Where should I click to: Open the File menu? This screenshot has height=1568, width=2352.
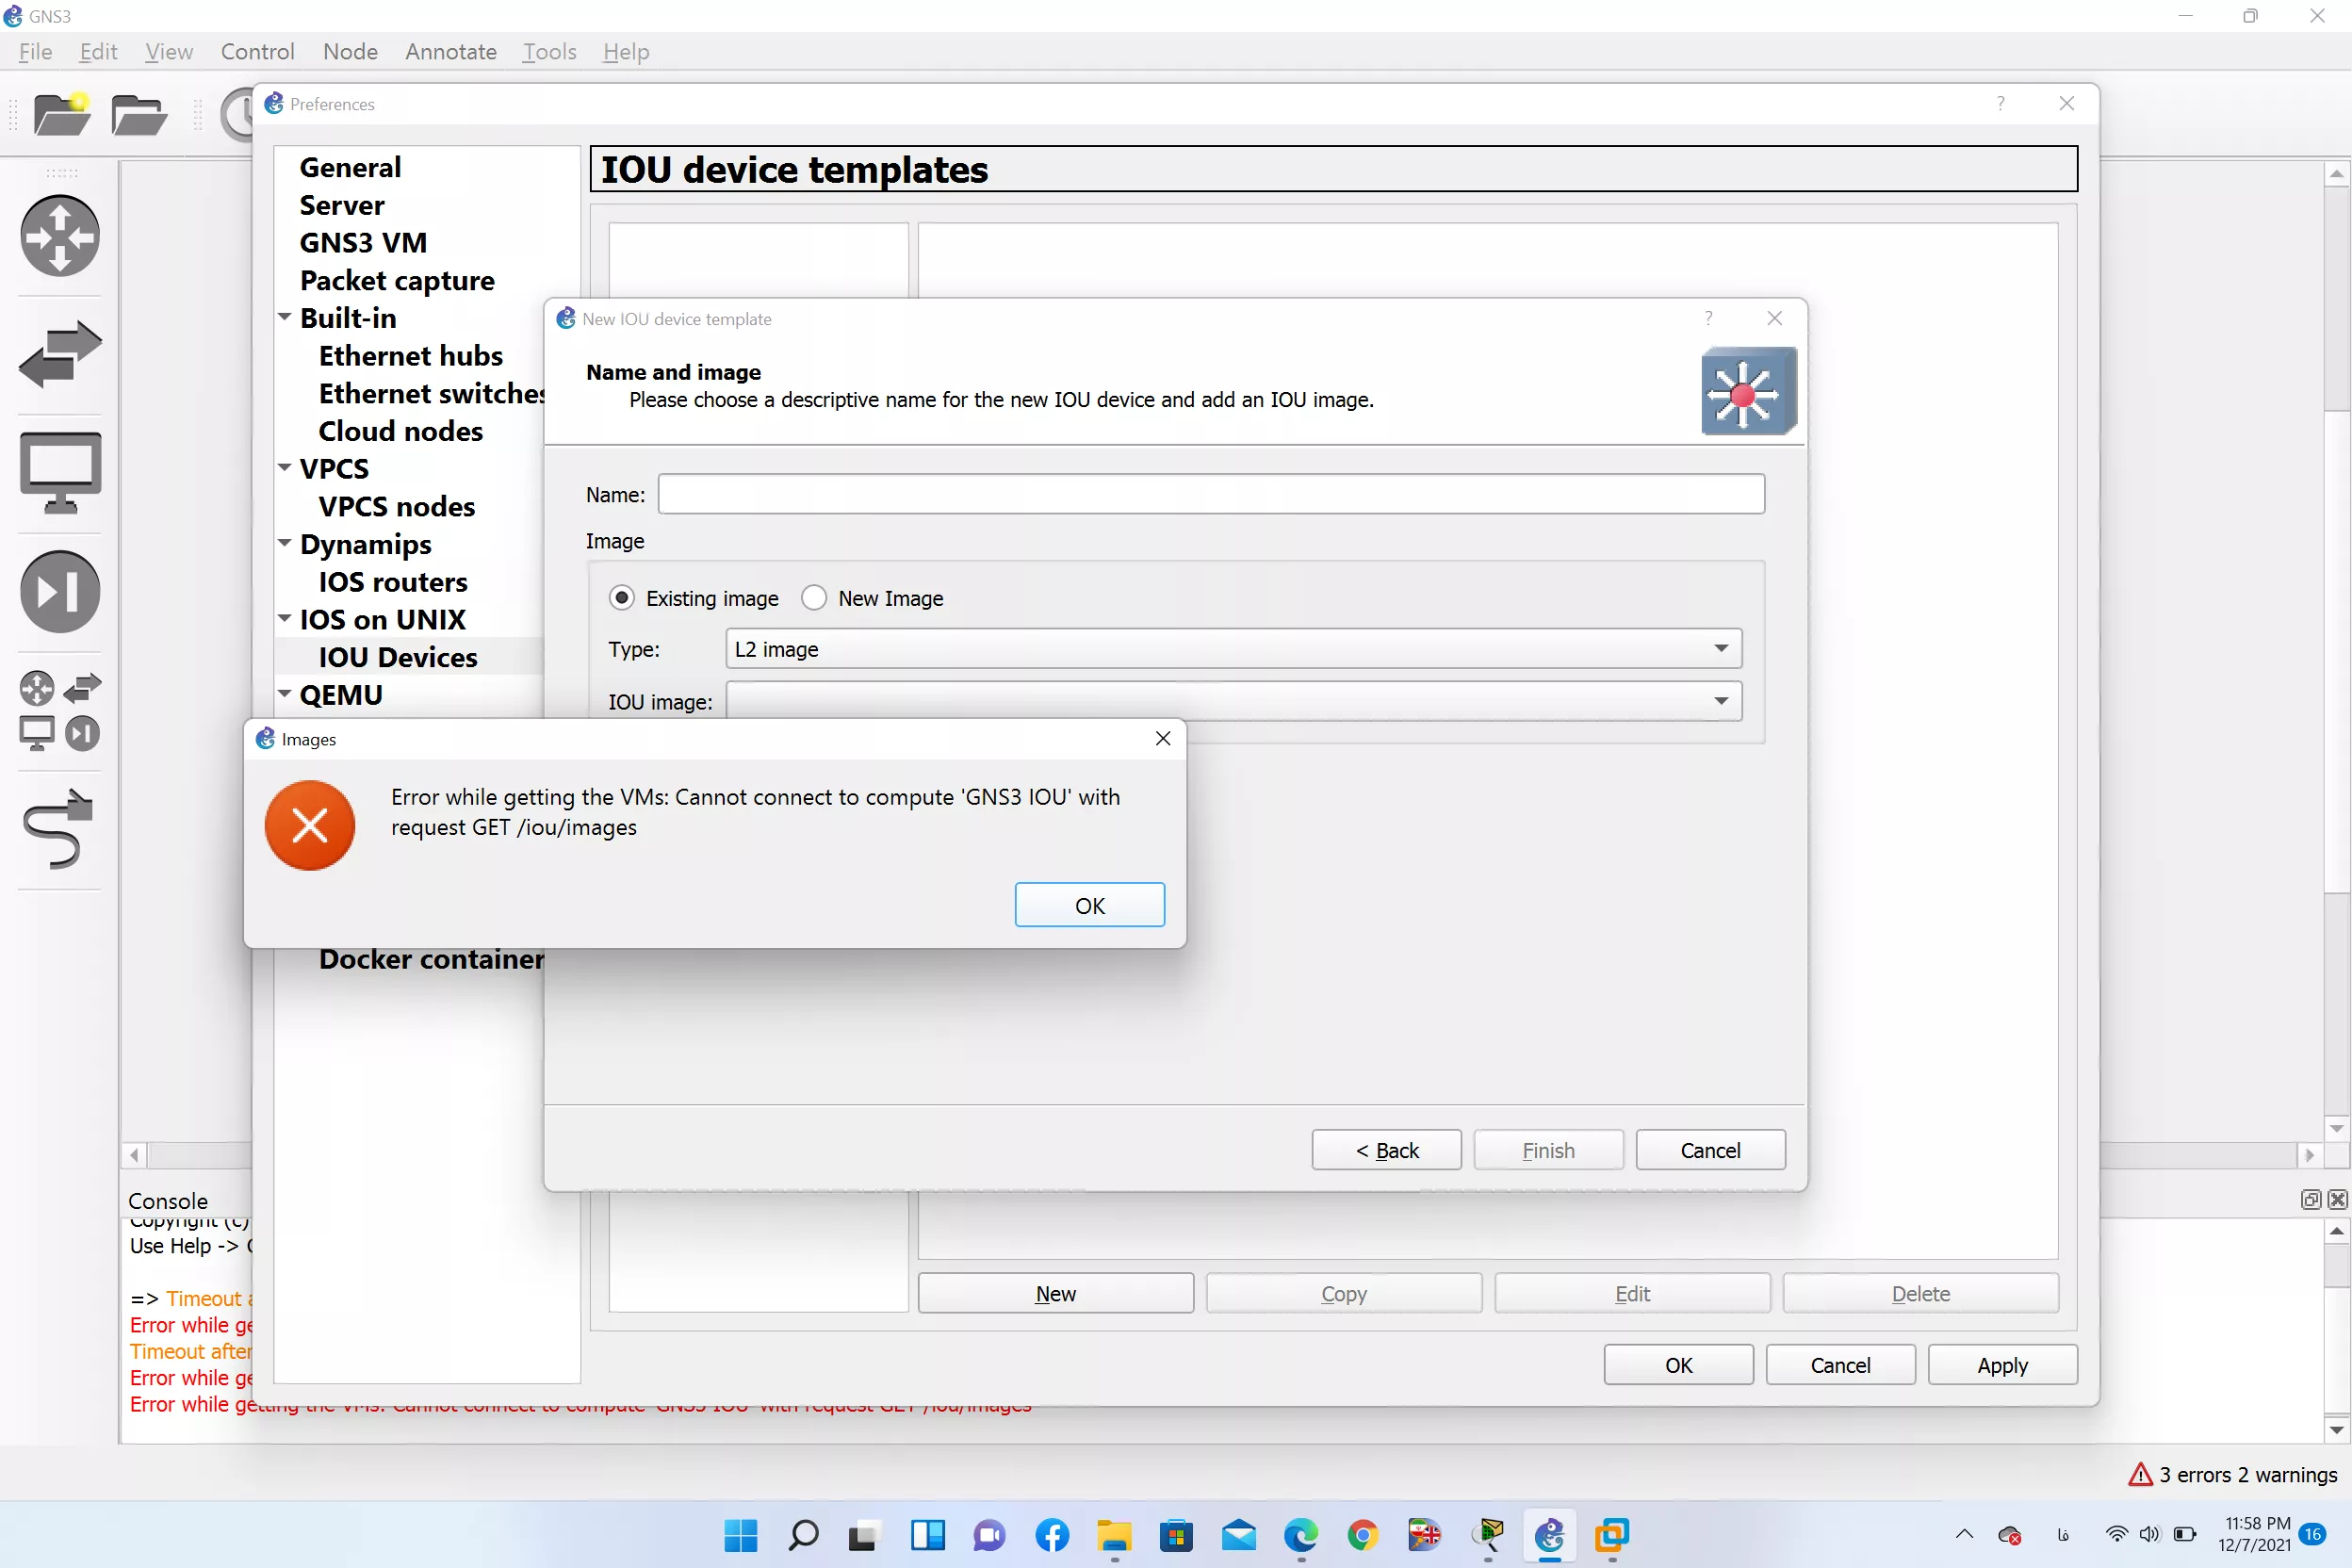(35, 51)
